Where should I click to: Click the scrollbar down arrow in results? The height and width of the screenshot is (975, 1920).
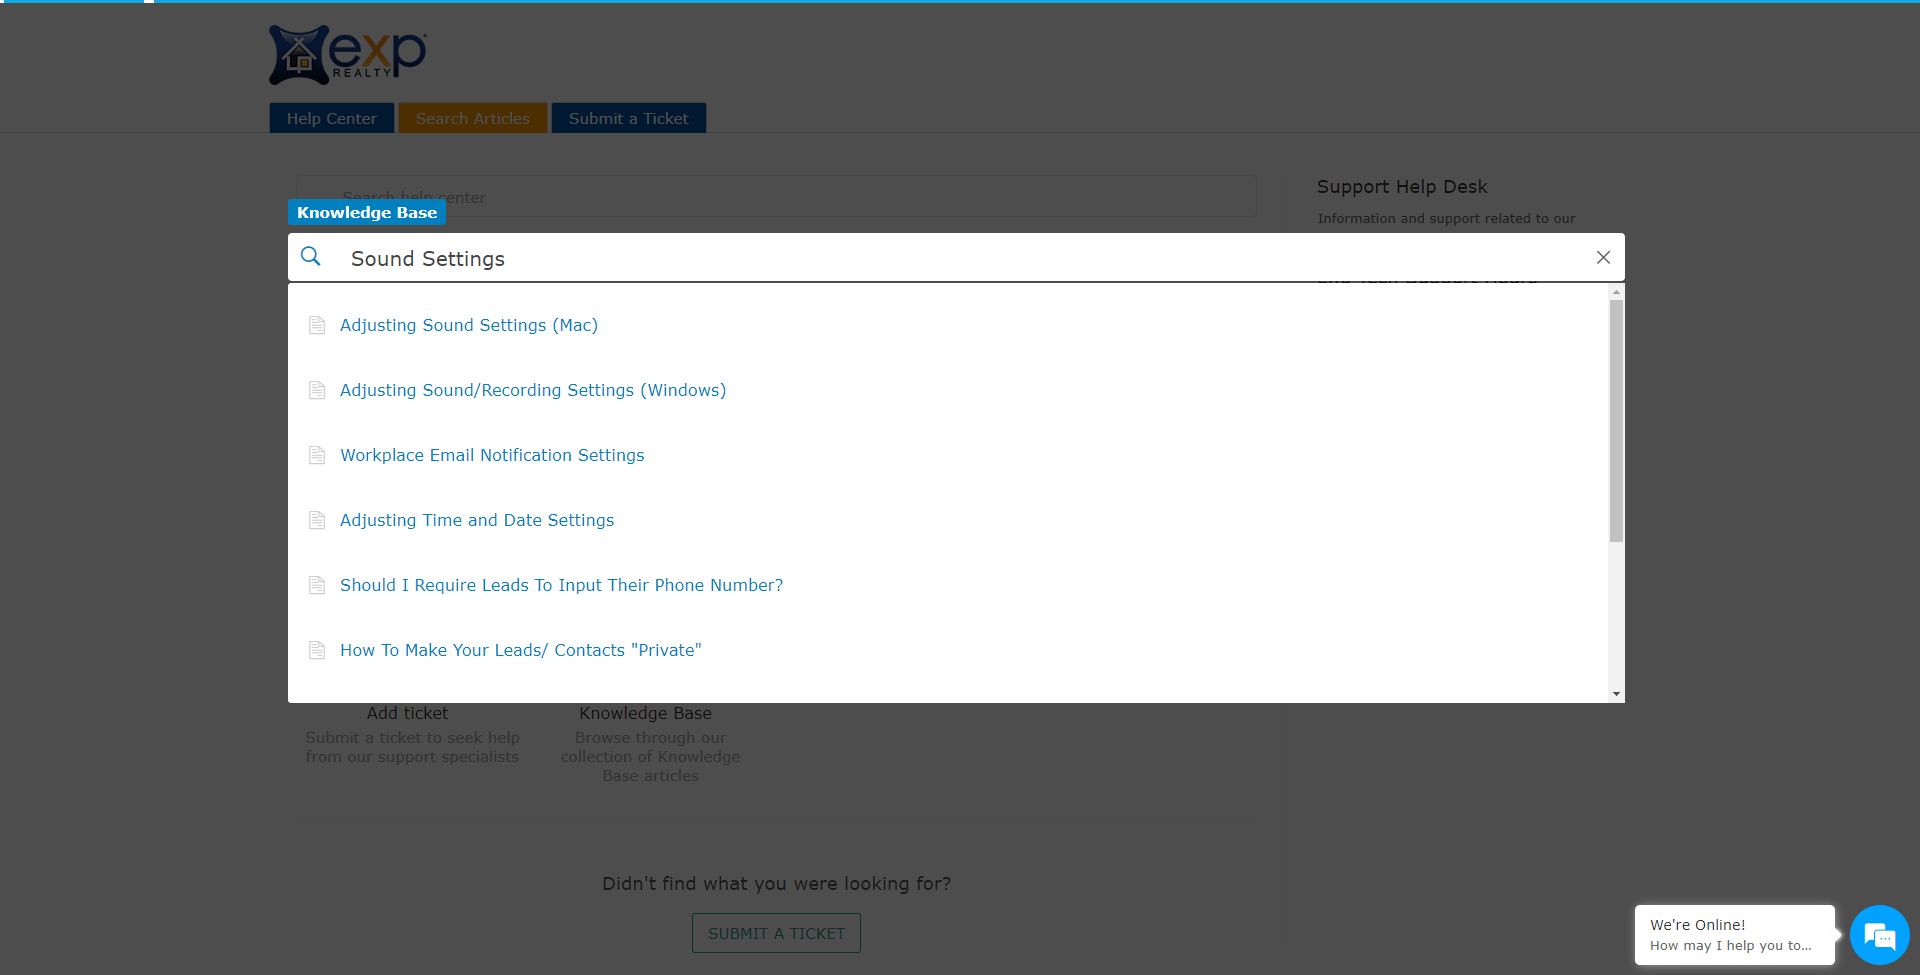[1616, 694]
